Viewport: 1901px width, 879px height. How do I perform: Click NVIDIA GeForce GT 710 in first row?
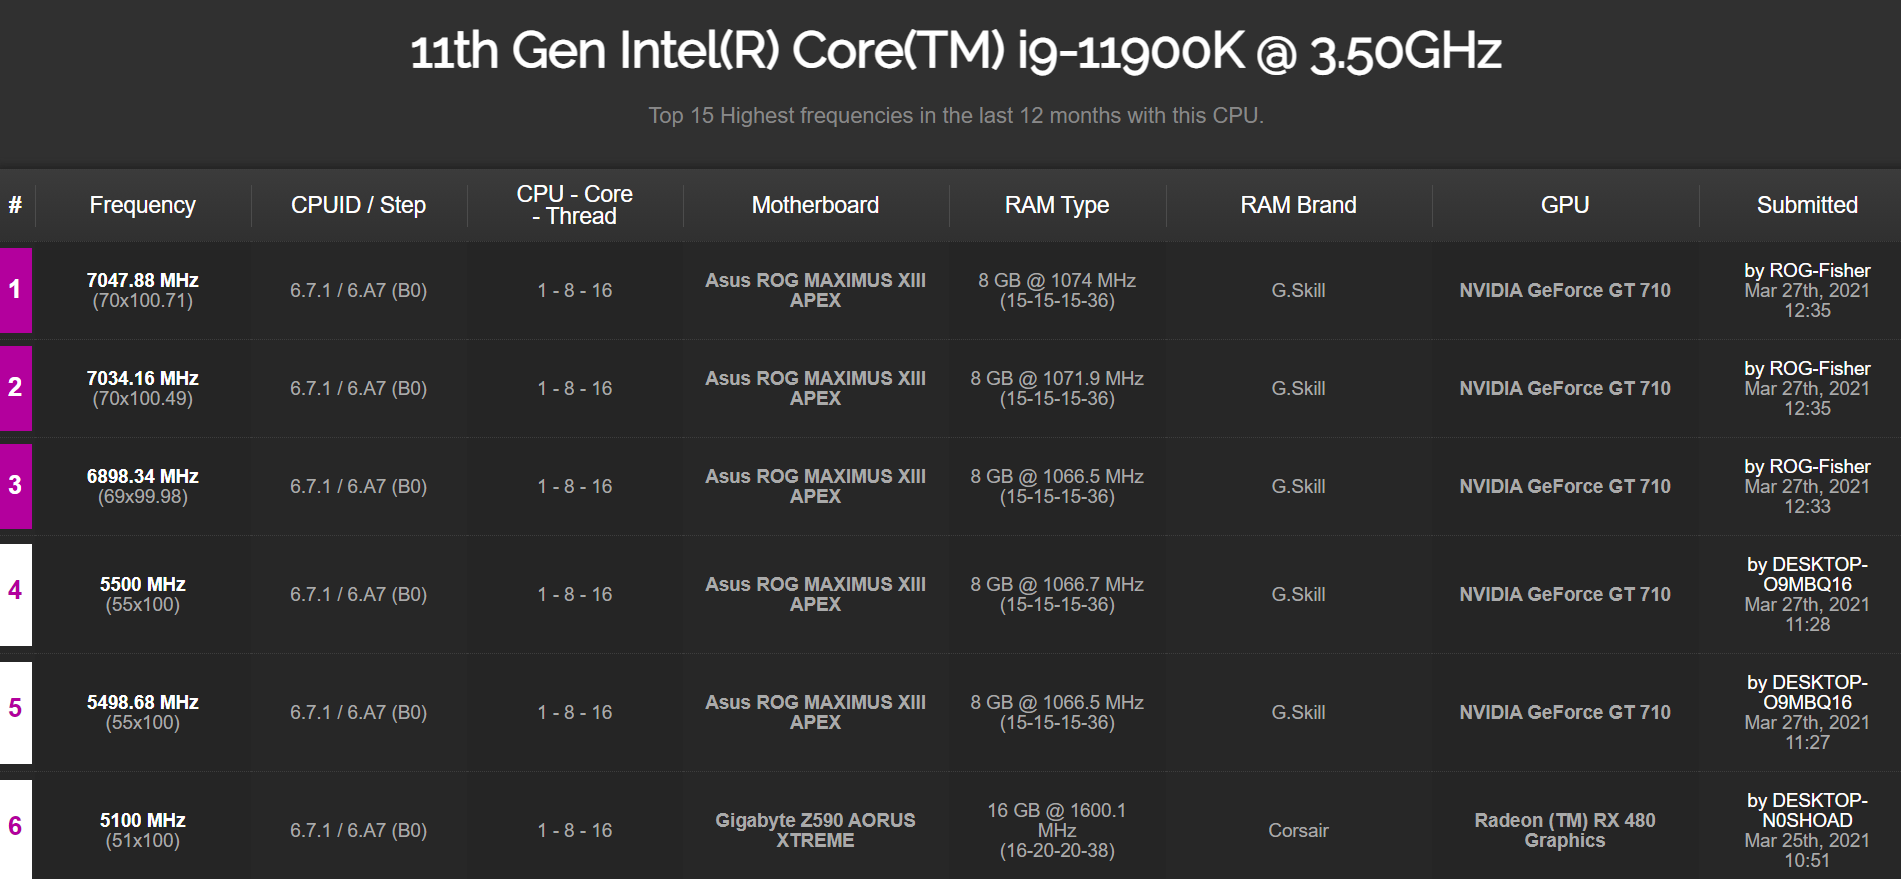click(x=1564, y=290)
